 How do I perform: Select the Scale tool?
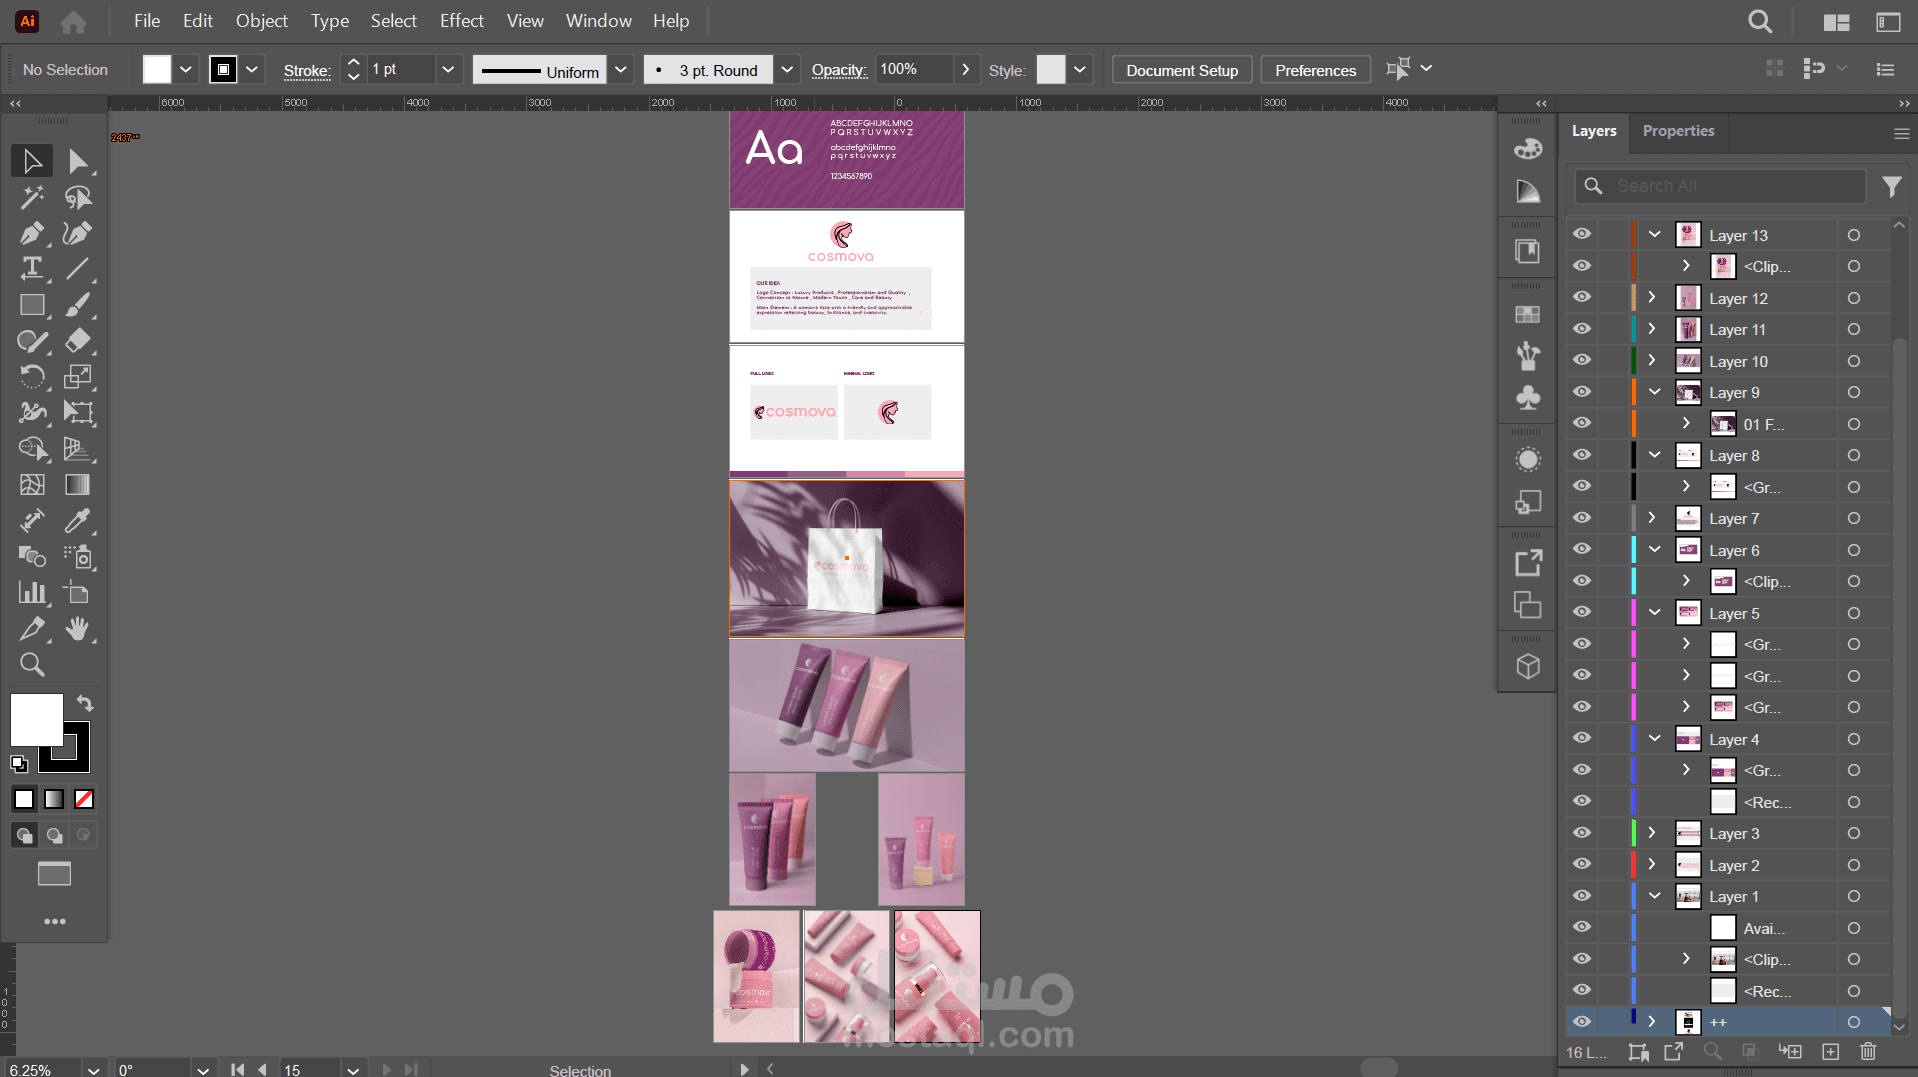(78, 377)
